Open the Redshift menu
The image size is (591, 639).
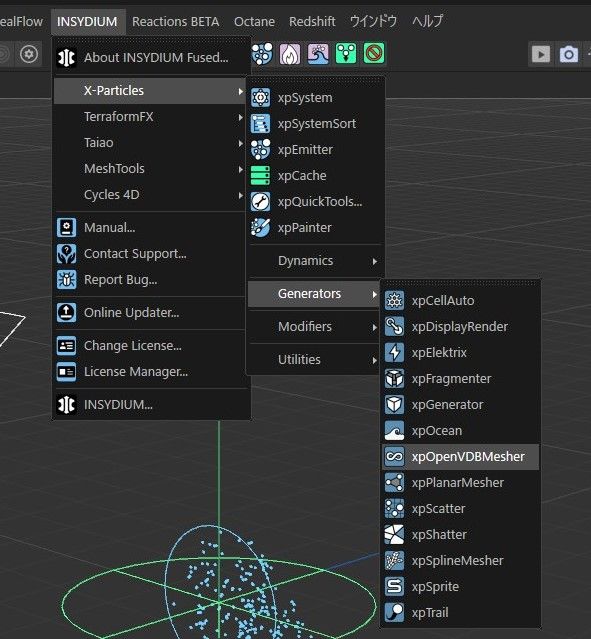[312, 21]
